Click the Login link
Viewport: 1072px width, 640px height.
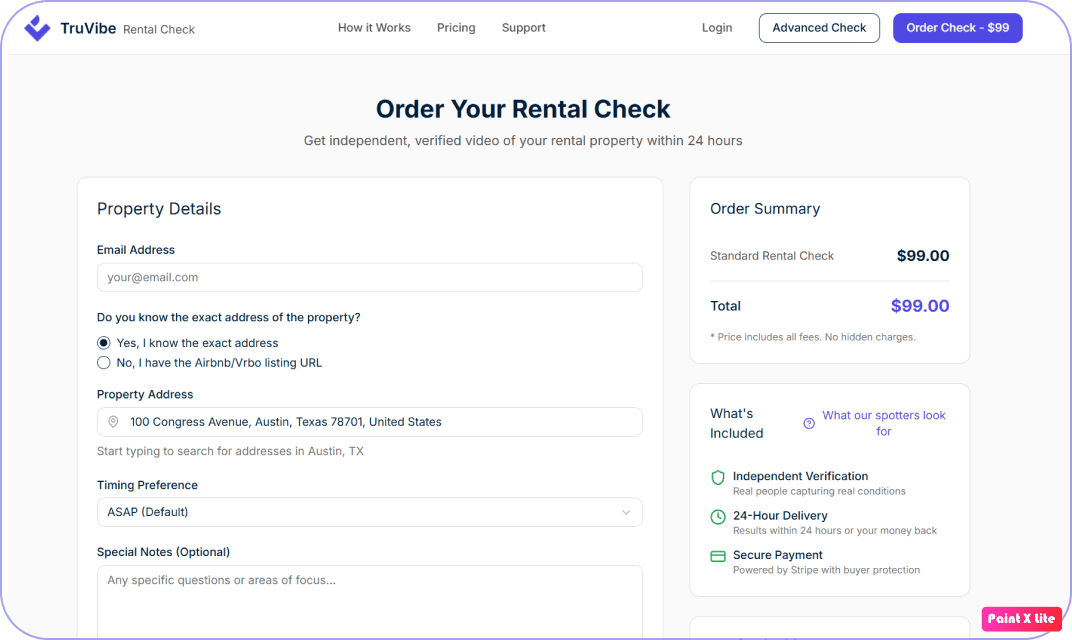pos(717,28)
